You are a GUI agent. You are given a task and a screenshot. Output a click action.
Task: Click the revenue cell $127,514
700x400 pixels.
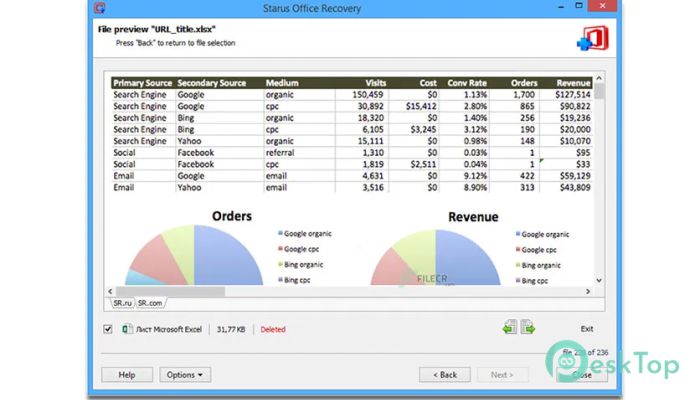[x=573, y=95]
